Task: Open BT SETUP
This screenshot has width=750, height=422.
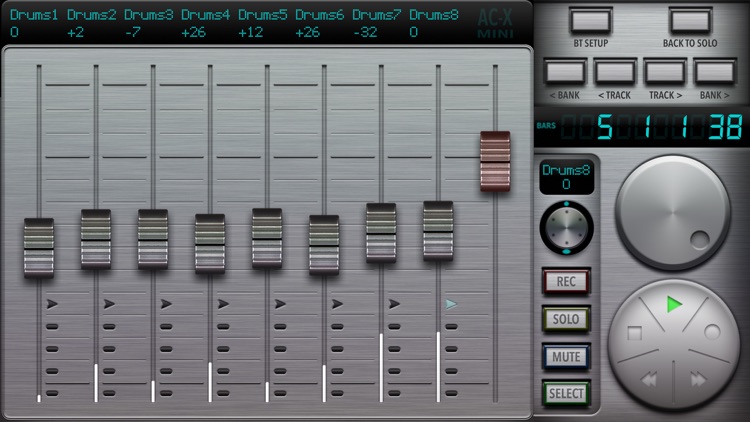Action: point(590,21)
